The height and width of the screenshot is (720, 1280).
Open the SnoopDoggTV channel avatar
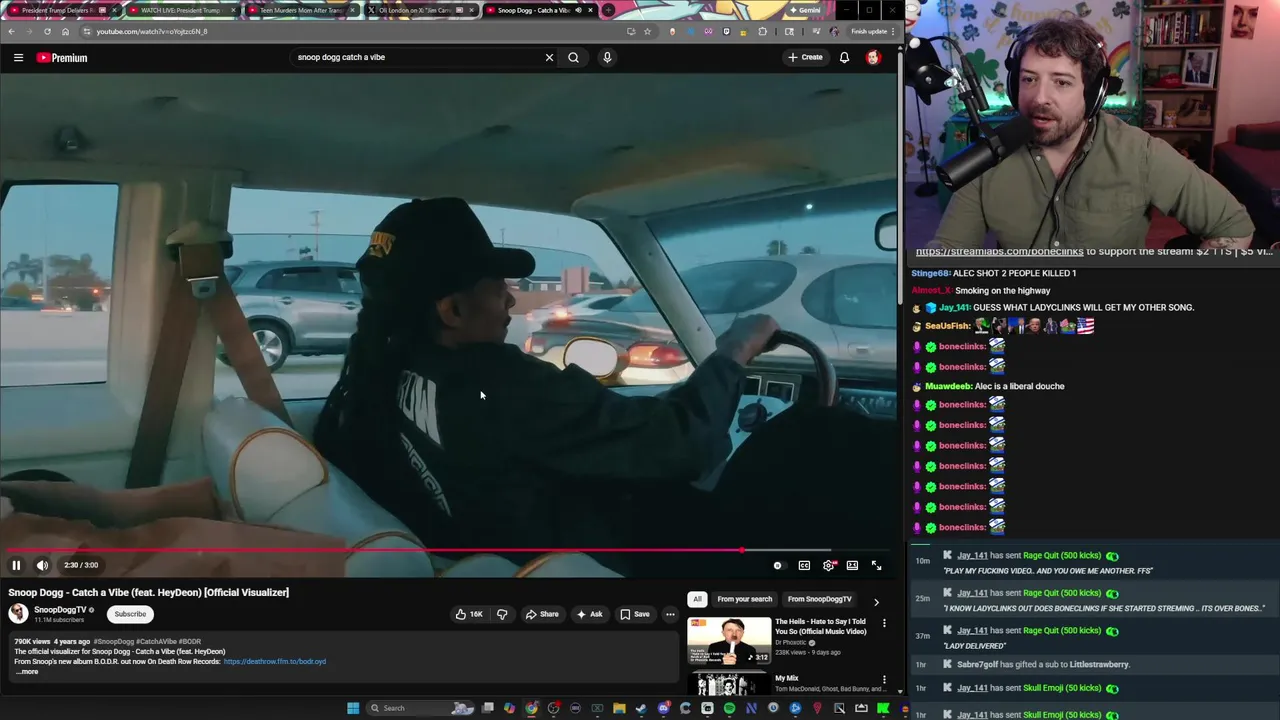coord(18,614)
